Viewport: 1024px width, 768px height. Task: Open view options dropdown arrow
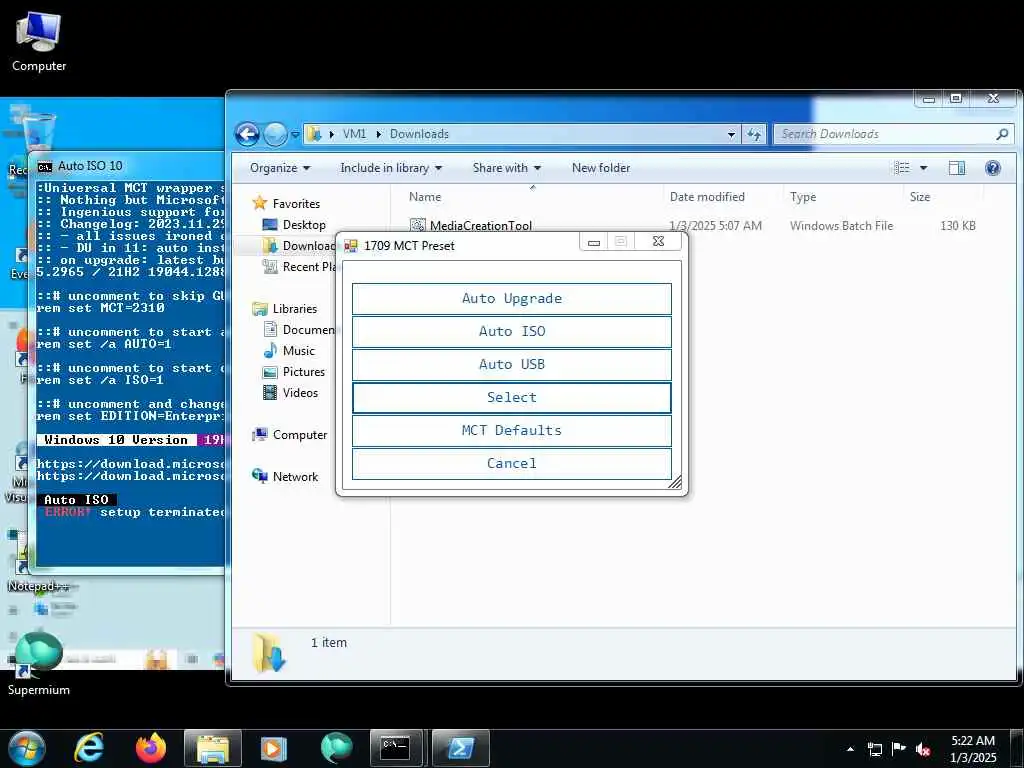923,168
